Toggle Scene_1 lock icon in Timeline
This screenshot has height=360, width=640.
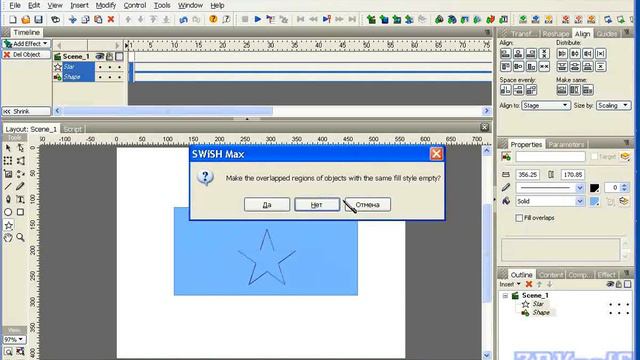click(x=109, y=56)
